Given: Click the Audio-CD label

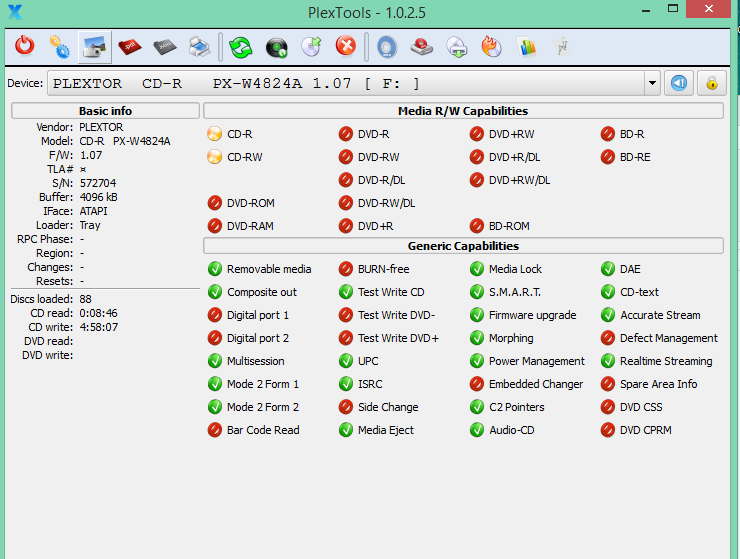Looking at the screenshot, I should 512,430.
